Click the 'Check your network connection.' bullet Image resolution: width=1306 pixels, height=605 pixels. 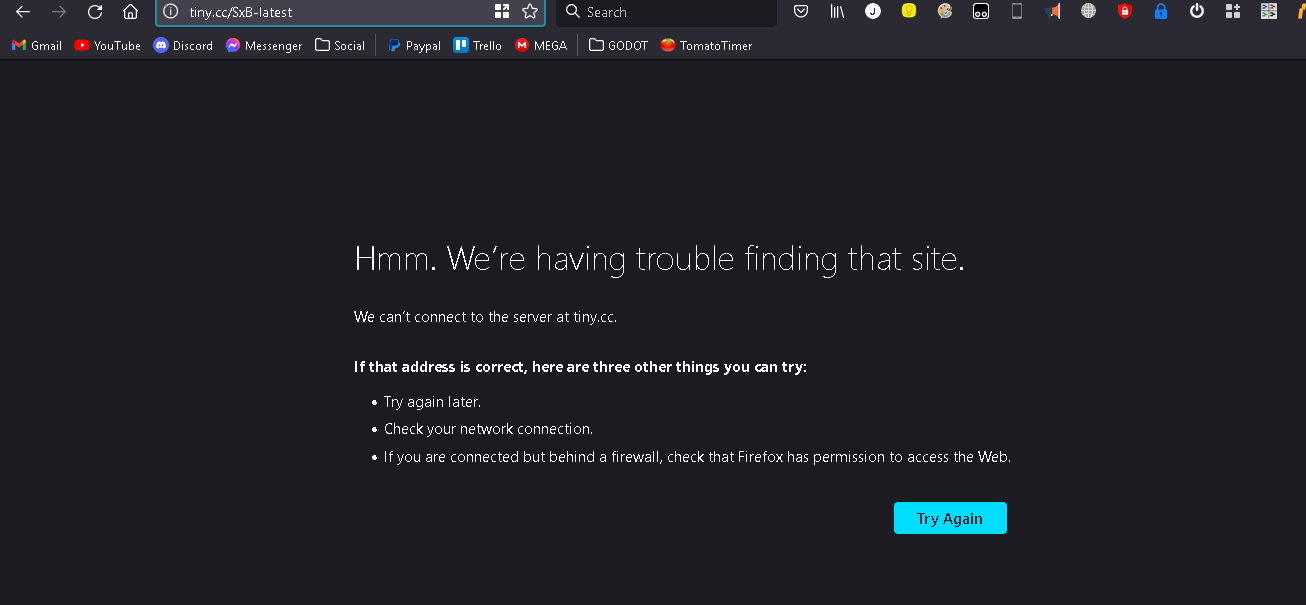[x=488, y=429]
